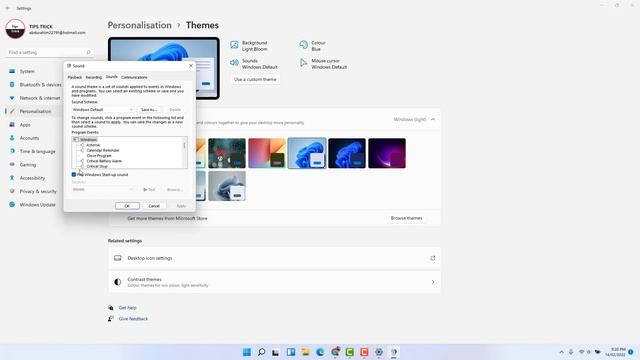Open the Sound Scheme dropdown
The height and width of the screenshot is (360, 640).
[x=103, y=110]
